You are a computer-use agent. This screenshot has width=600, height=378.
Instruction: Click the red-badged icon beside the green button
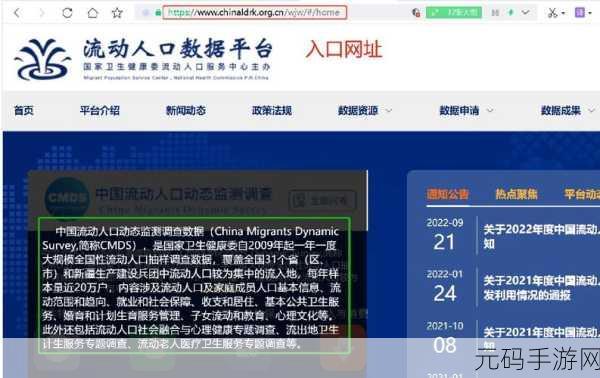[416, 13]
